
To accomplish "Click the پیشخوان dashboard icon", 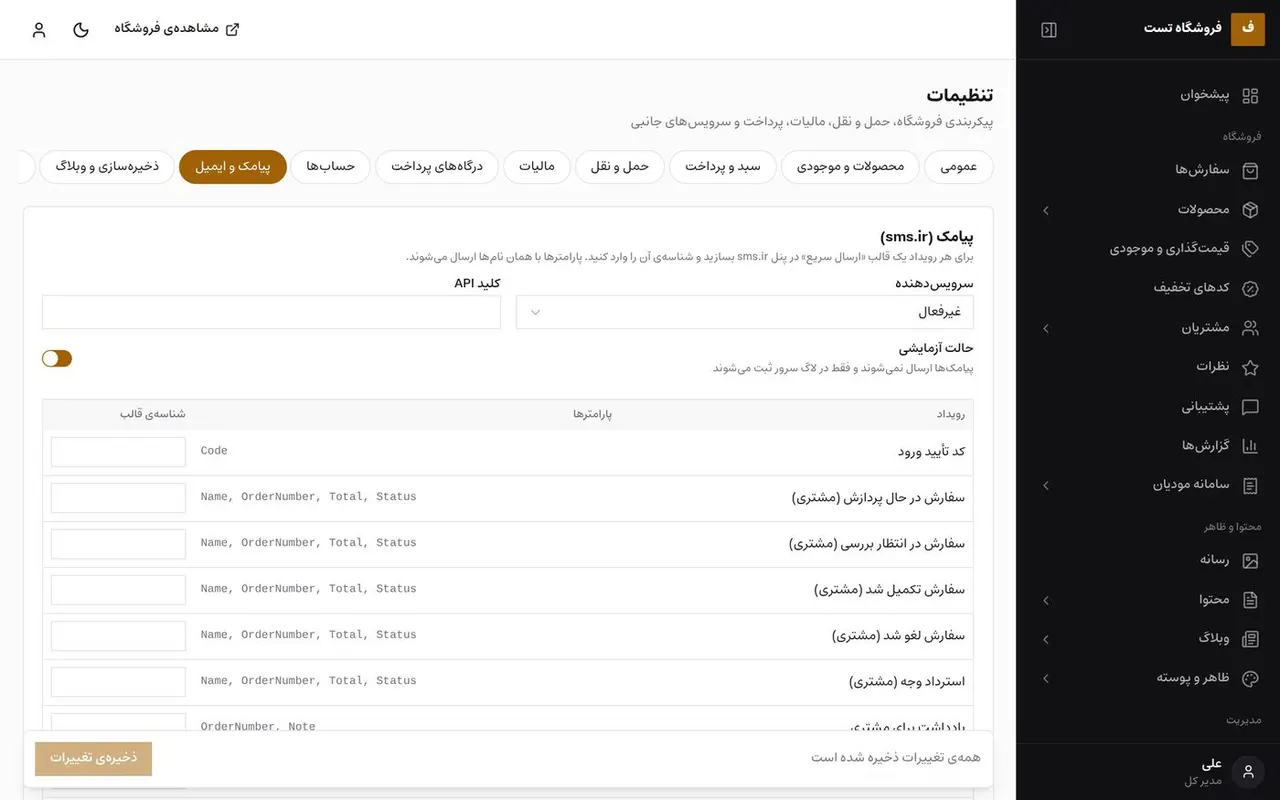I will pyautogui.click(x=1250, y=96).
